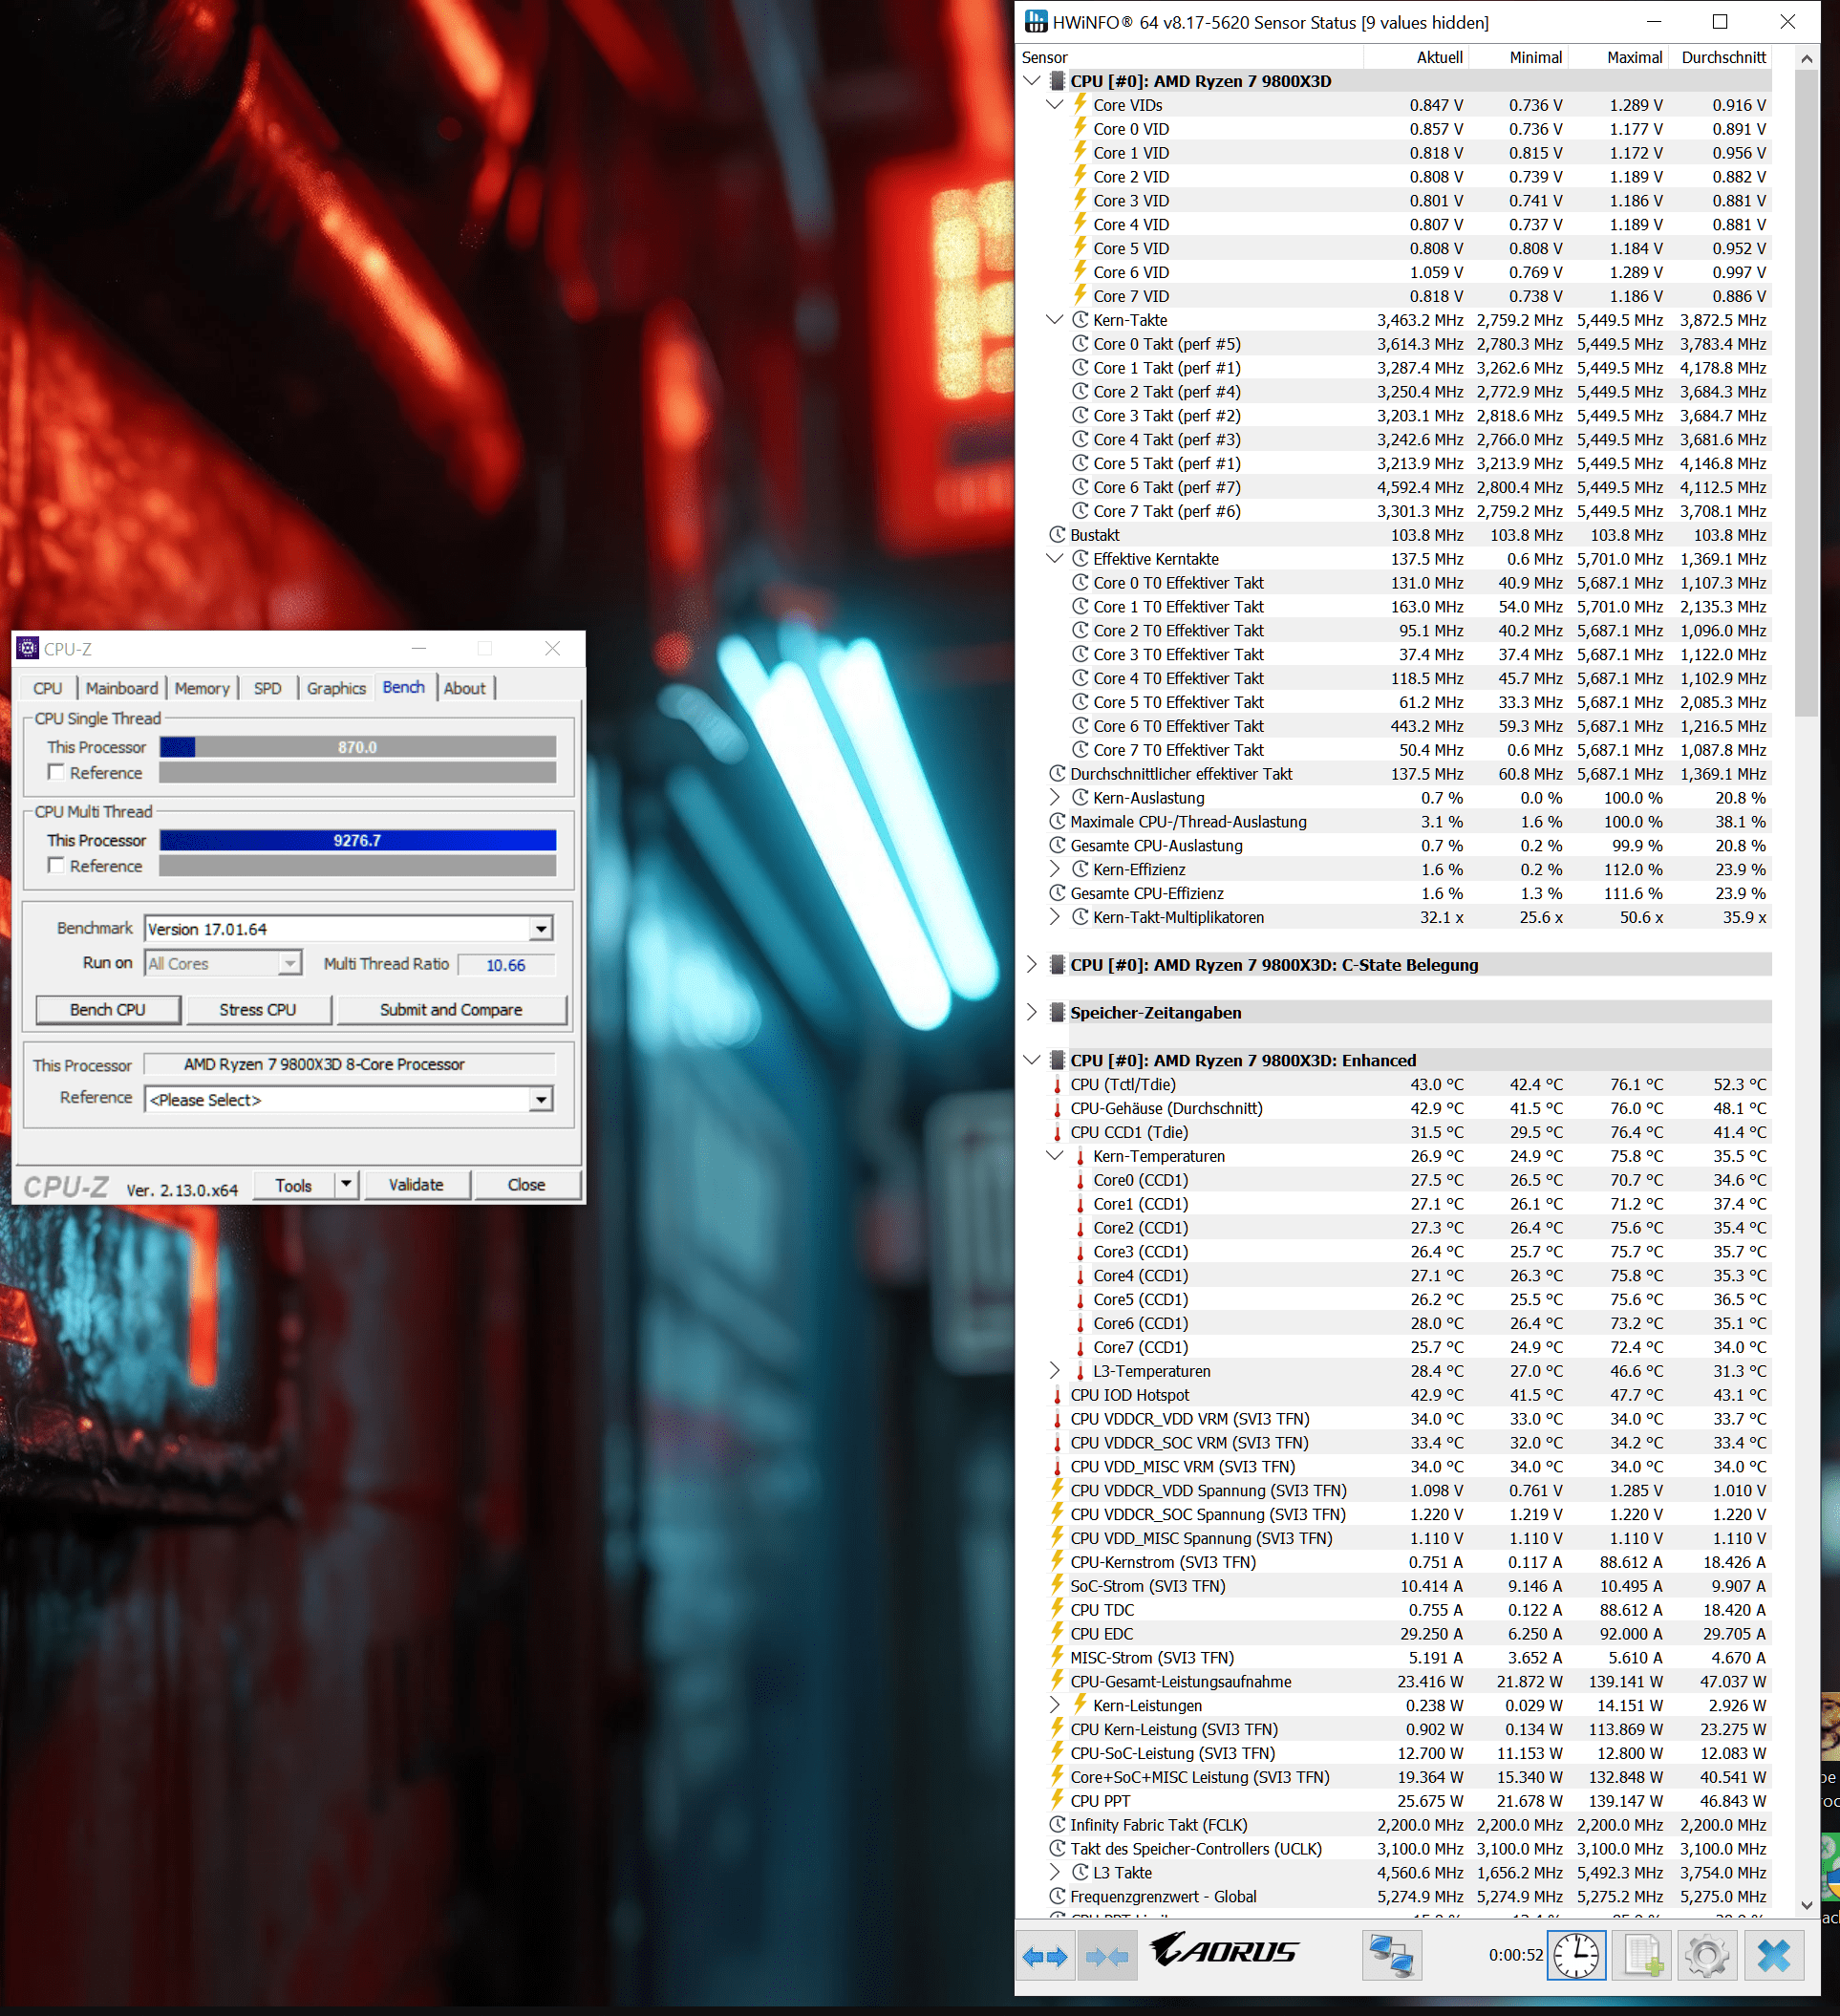The image size is (1840, 2016).
Task: Expand the Kern-Auslastung node
Action: coord(1054,798)
